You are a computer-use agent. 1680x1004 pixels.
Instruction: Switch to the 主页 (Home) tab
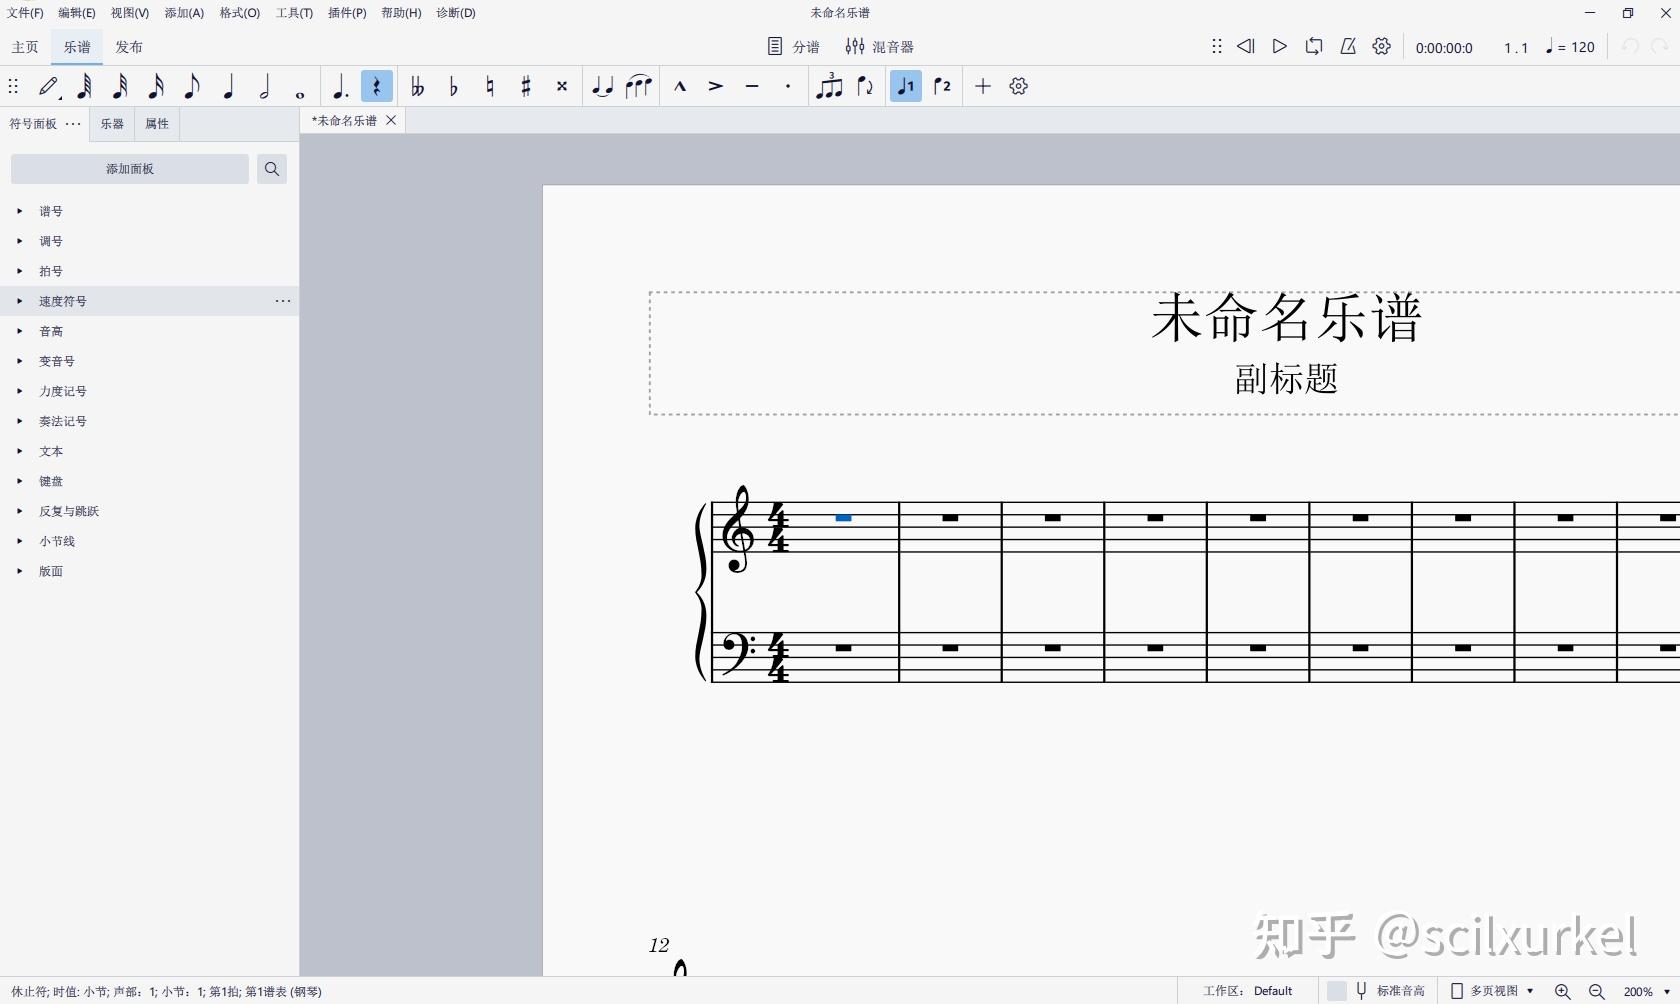(x=25, y=47)
